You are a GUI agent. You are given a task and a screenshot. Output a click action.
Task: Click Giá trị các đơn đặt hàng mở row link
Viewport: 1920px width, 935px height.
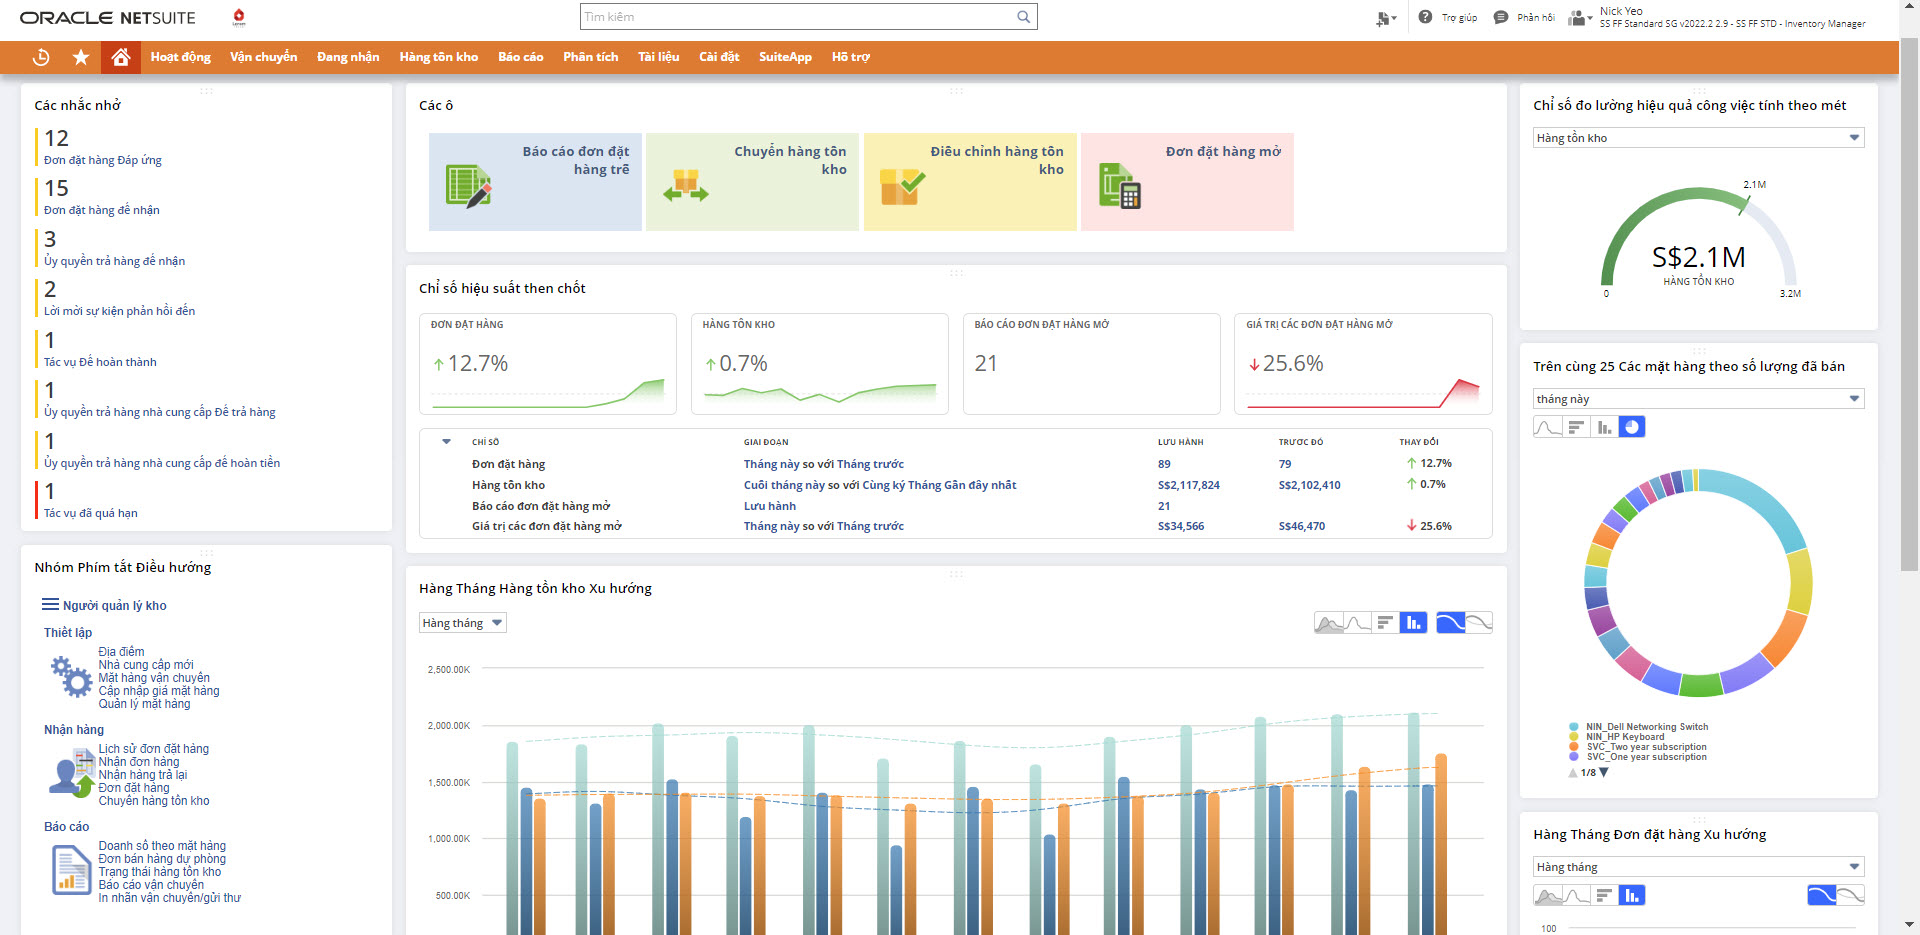pyautogui.click(x=547, y=526)
